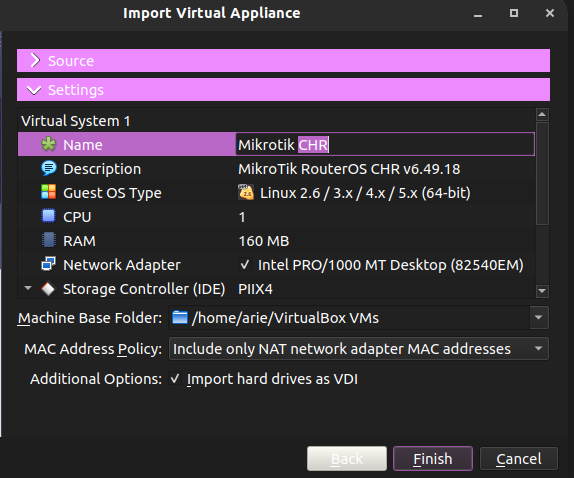The height and width of the screenshot is (478, 574).
Task: Toggle Import hard drives as VDI checkbox
Action: coord(175,378)
